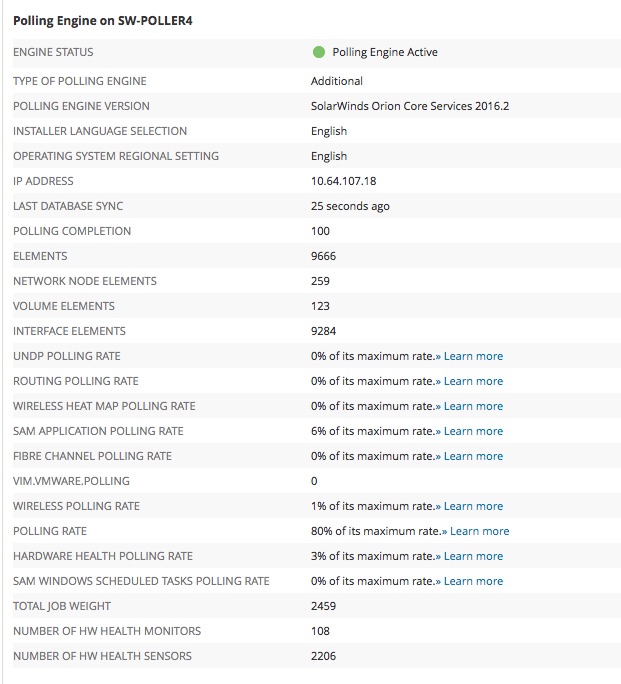
Task: Select the heading Polling Engine on SW-POLLER4
Action: pos(102,21)
